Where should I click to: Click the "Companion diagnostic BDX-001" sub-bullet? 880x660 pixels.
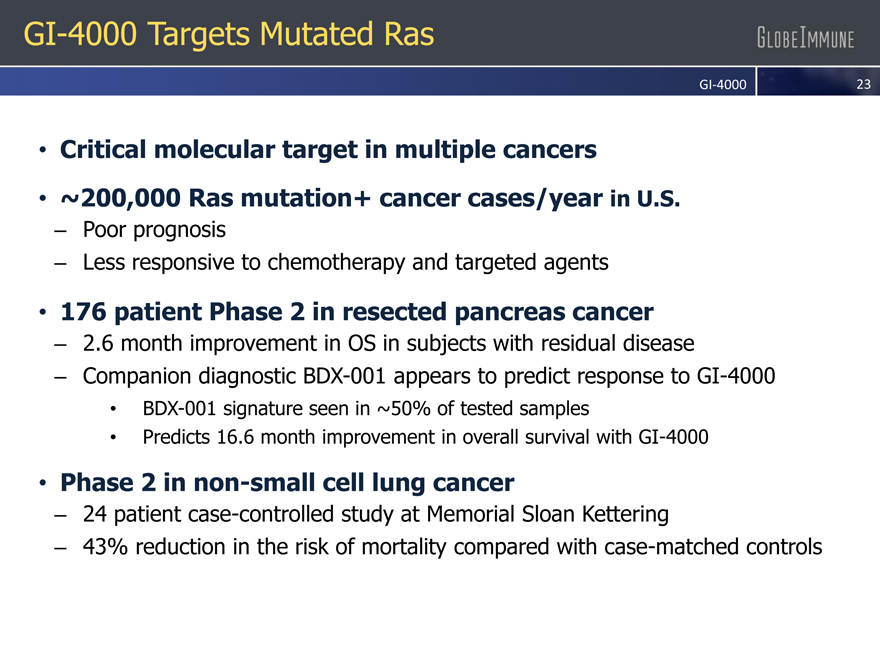point(429,377)
